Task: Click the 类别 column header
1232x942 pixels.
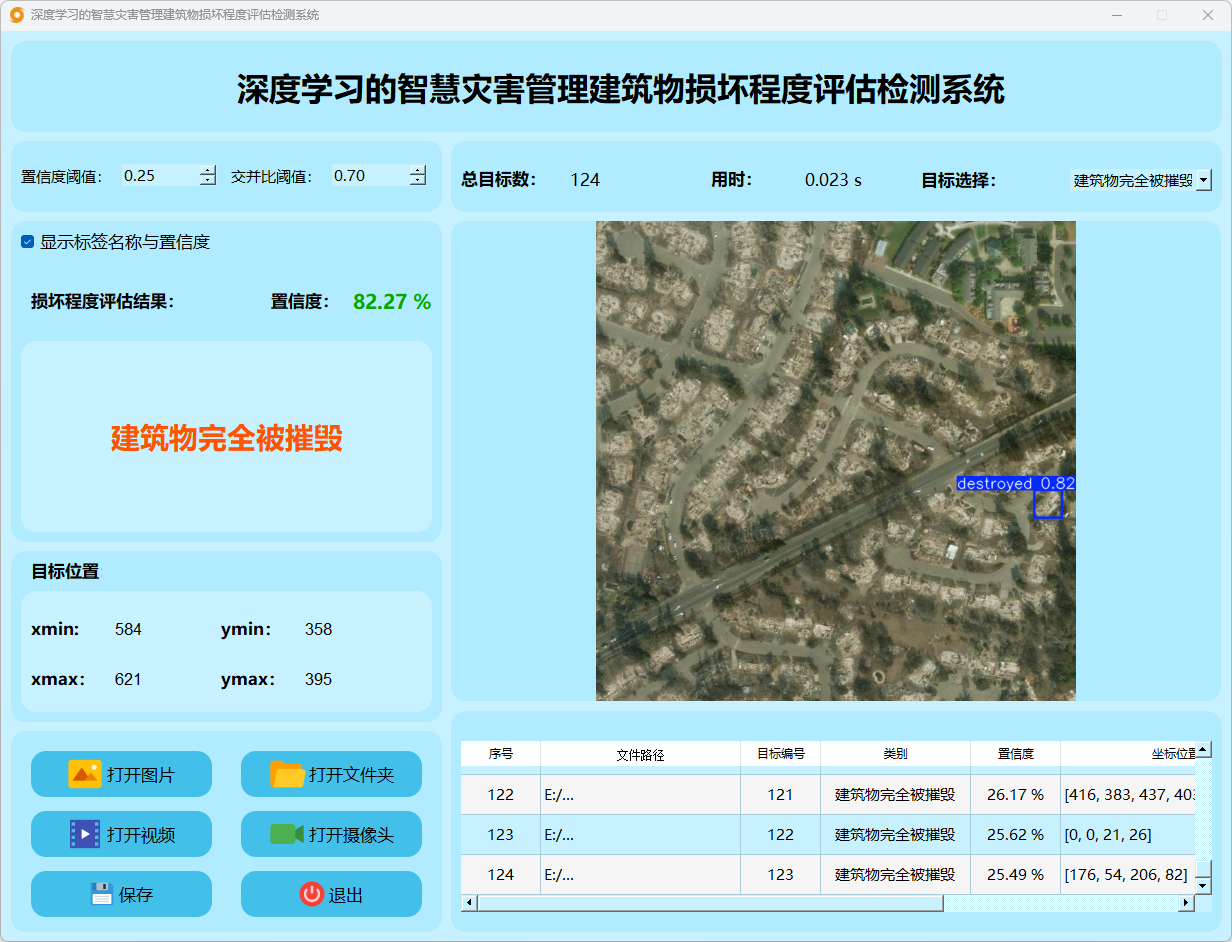Action: [x=895, y=754]
